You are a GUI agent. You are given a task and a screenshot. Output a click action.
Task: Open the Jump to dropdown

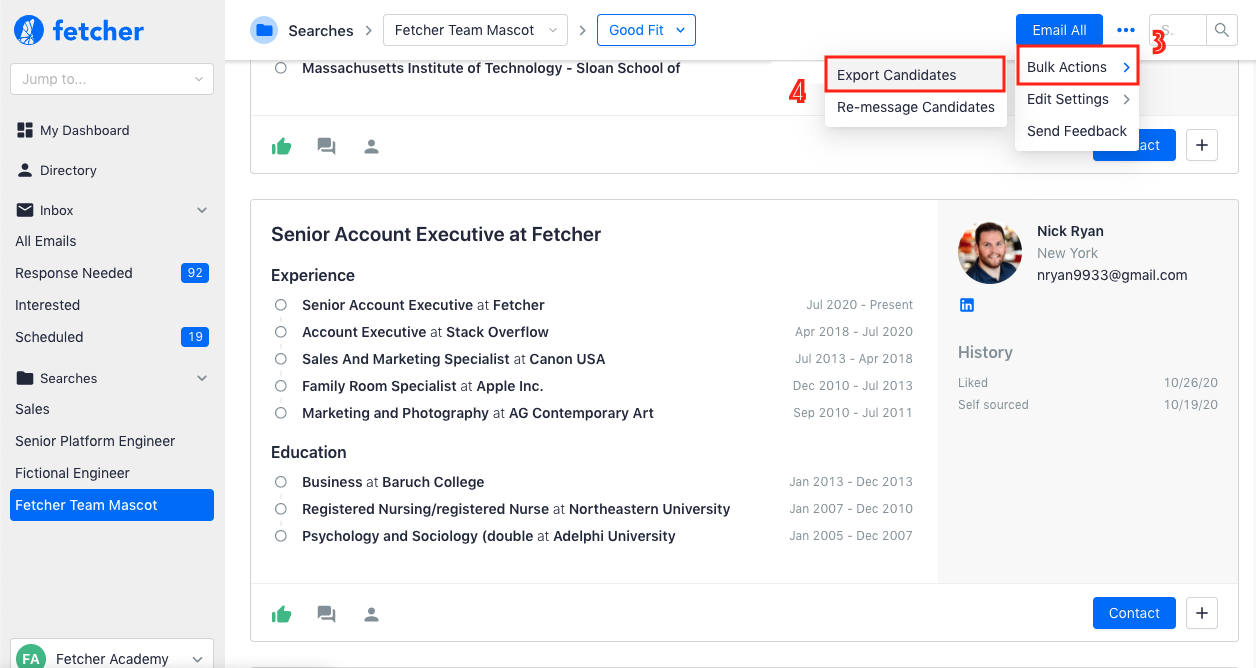pyautogui.click(x=112, y=79)
